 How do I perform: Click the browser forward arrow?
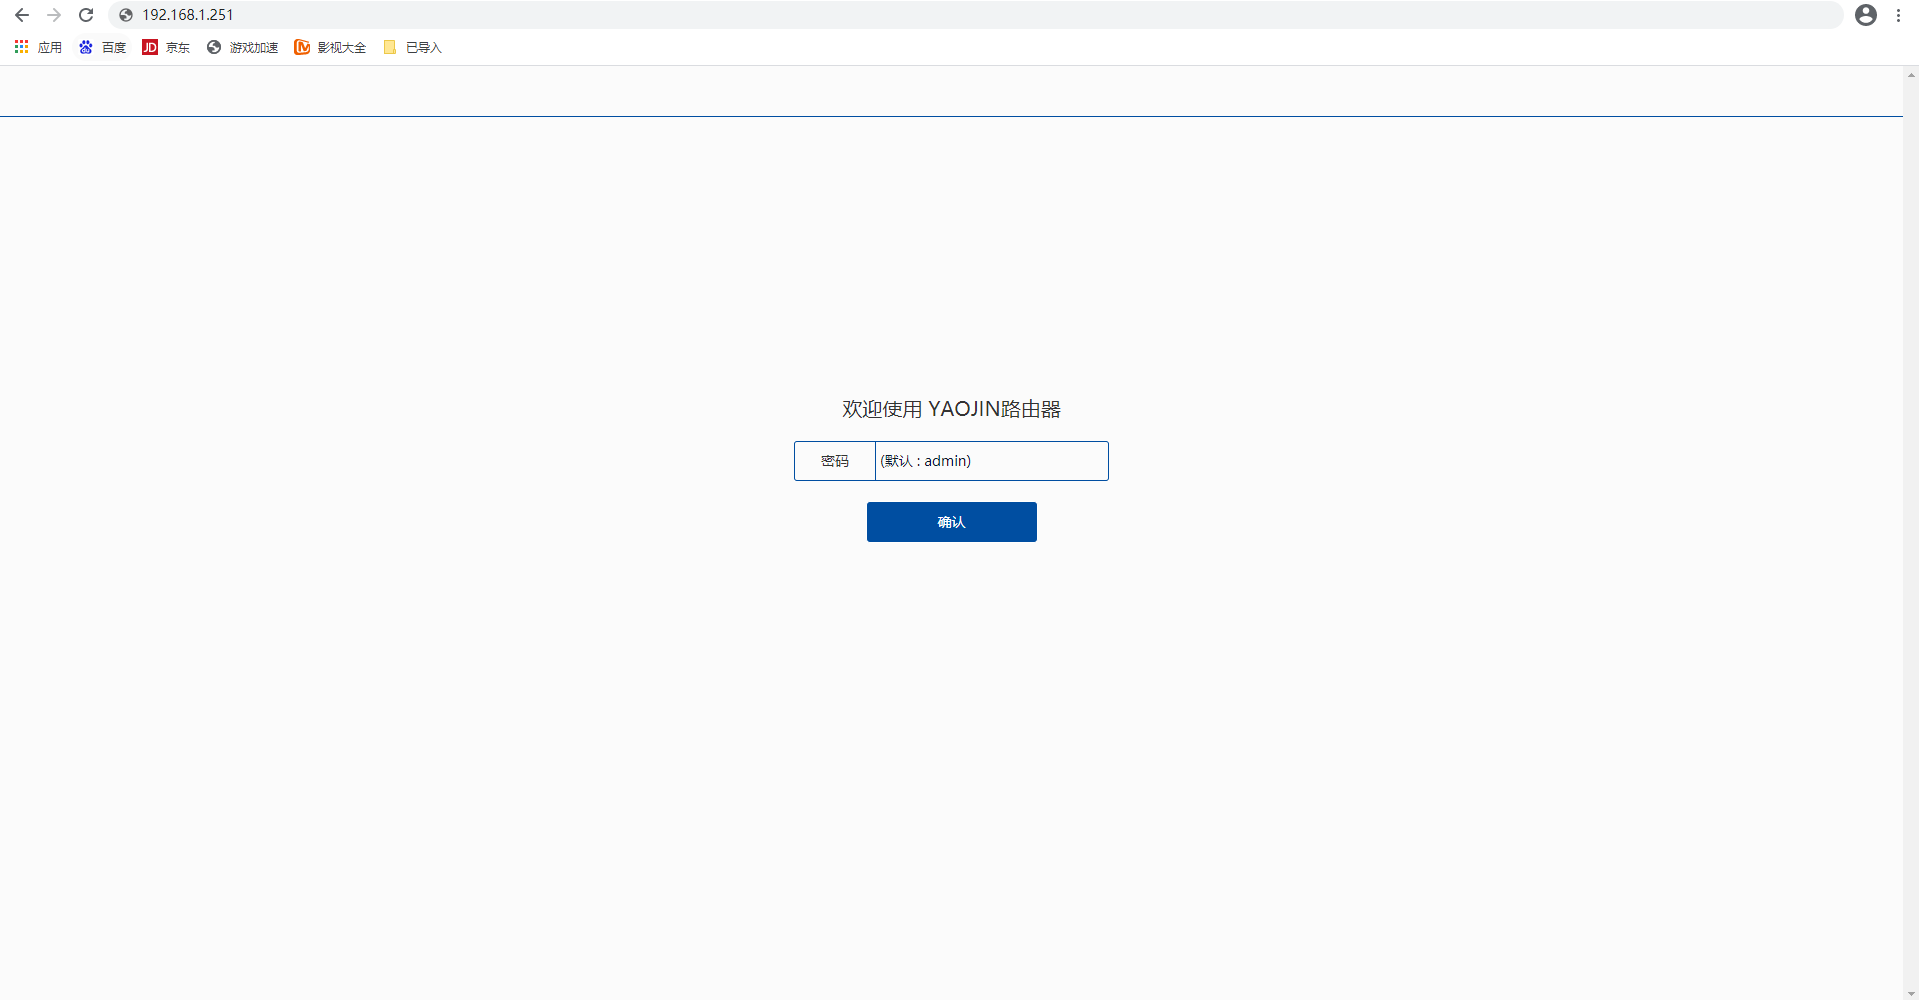coord(54,15)
